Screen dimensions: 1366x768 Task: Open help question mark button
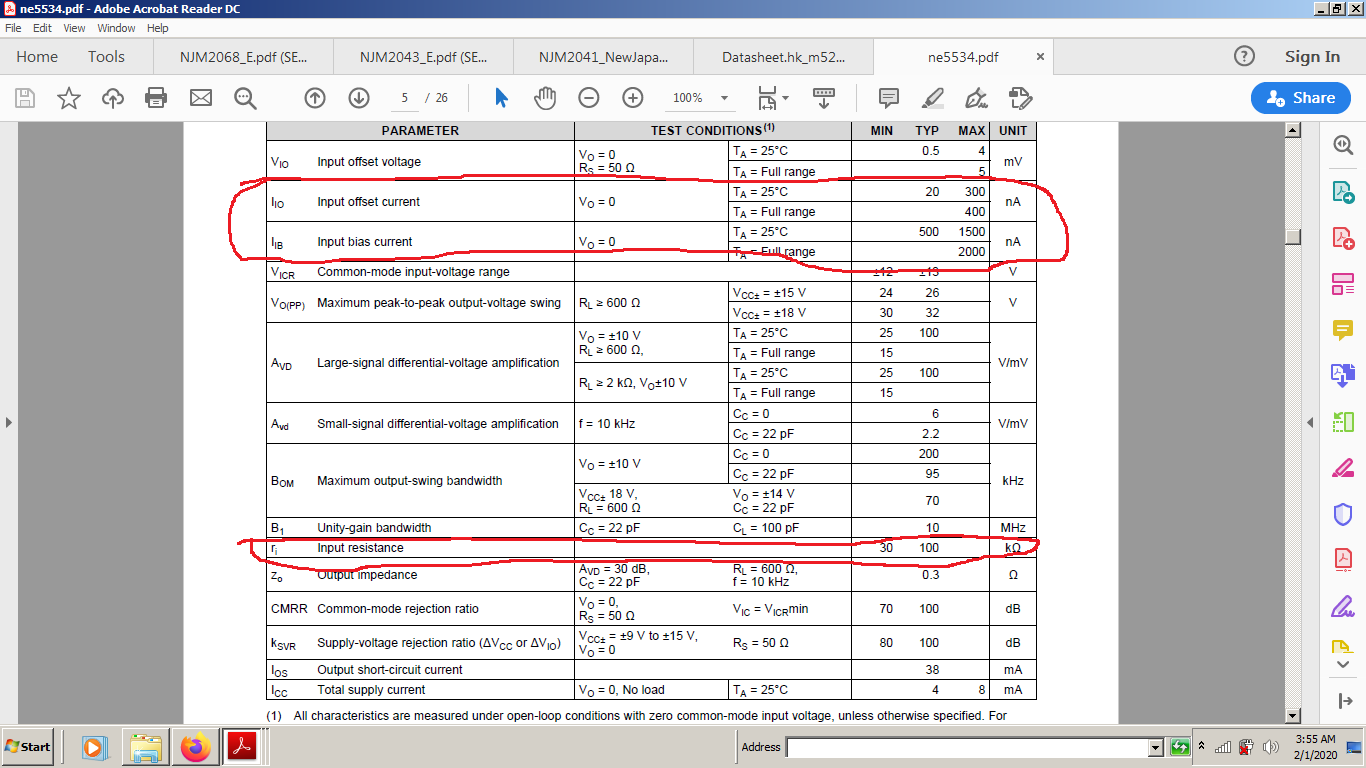pos(1244,57)
